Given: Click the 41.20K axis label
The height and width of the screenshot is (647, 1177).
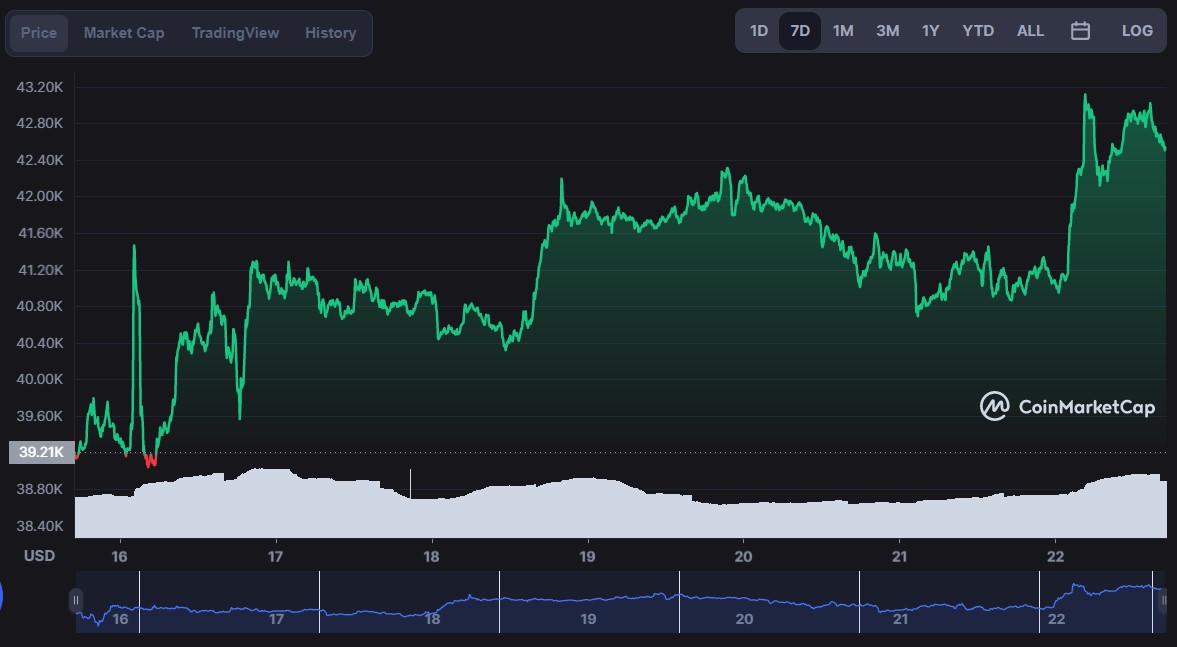Looking at the screenshot, I should point(40,270).
